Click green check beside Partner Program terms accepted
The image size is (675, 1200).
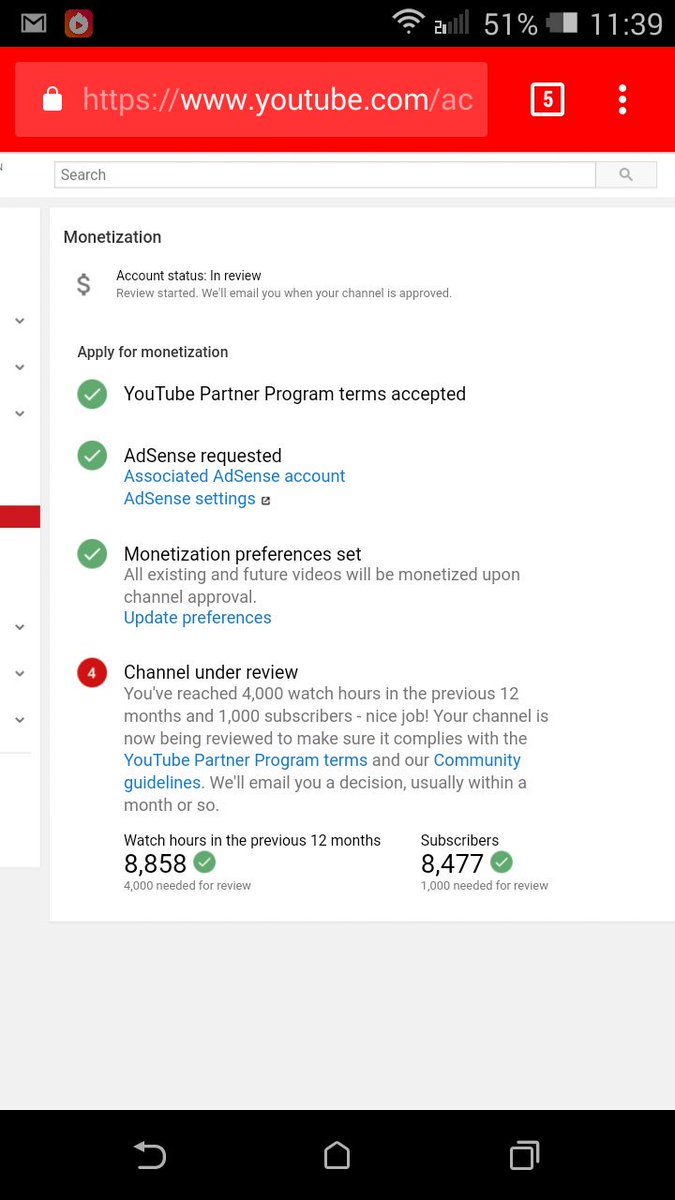[92, 394]
